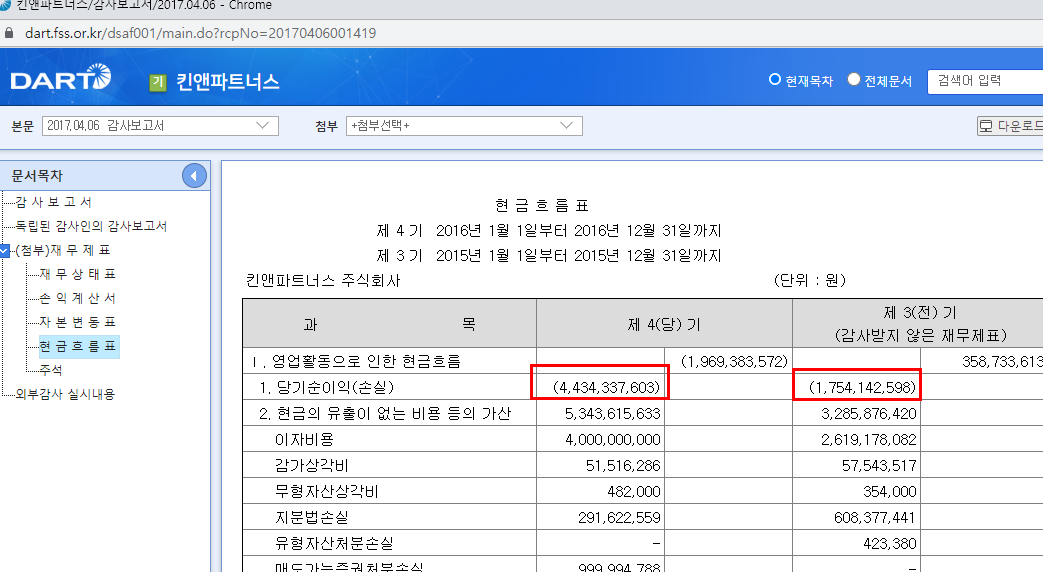This screenshot has height=572, width=1043.
Task: Click the green 기 badge icon
Action: point(158,82)
